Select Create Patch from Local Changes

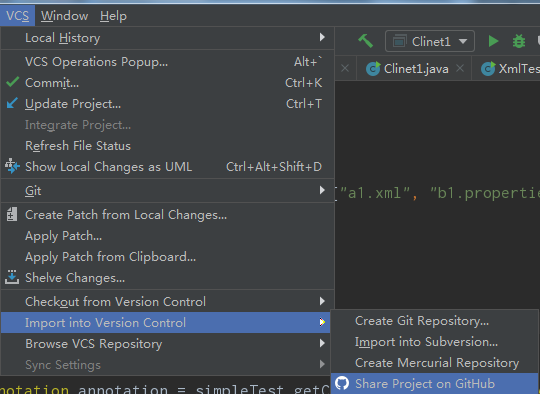(167, 215)
